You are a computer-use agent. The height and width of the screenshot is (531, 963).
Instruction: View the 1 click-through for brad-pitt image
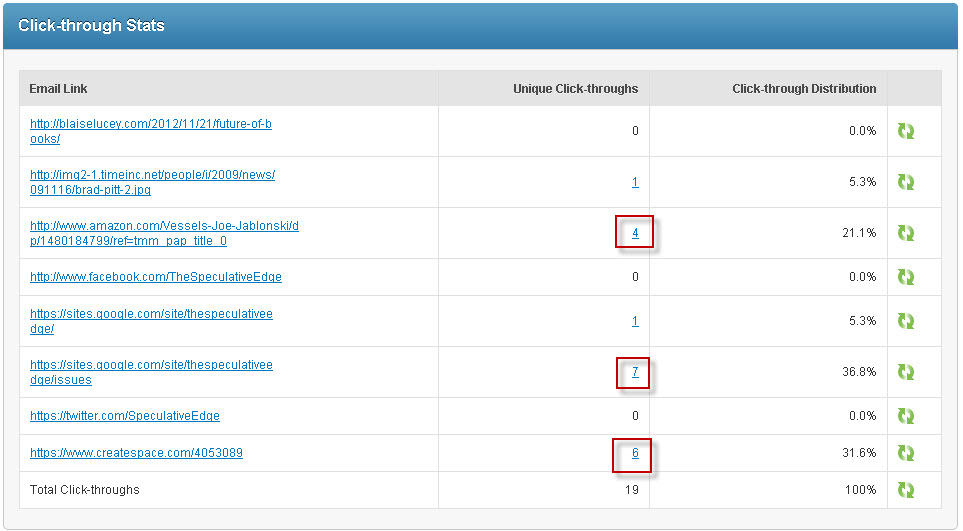tap(635, 182)
